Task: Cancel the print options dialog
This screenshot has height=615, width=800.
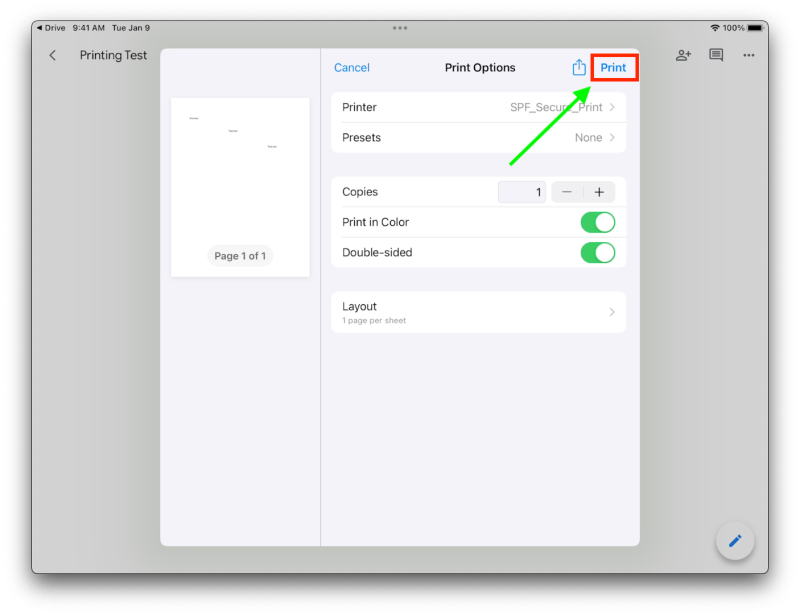Action: [351, 68]
